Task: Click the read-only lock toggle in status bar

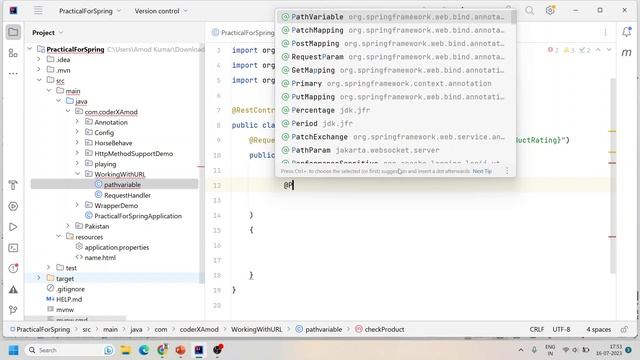Action: [624, 329]
